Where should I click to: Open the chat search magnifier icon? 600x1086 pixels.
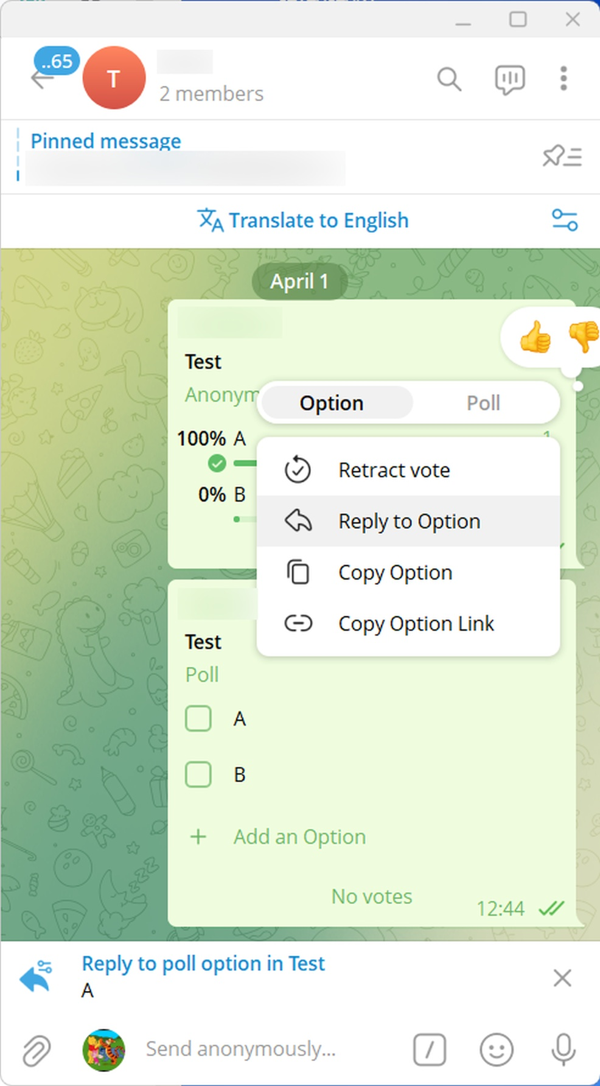point(449,79)
